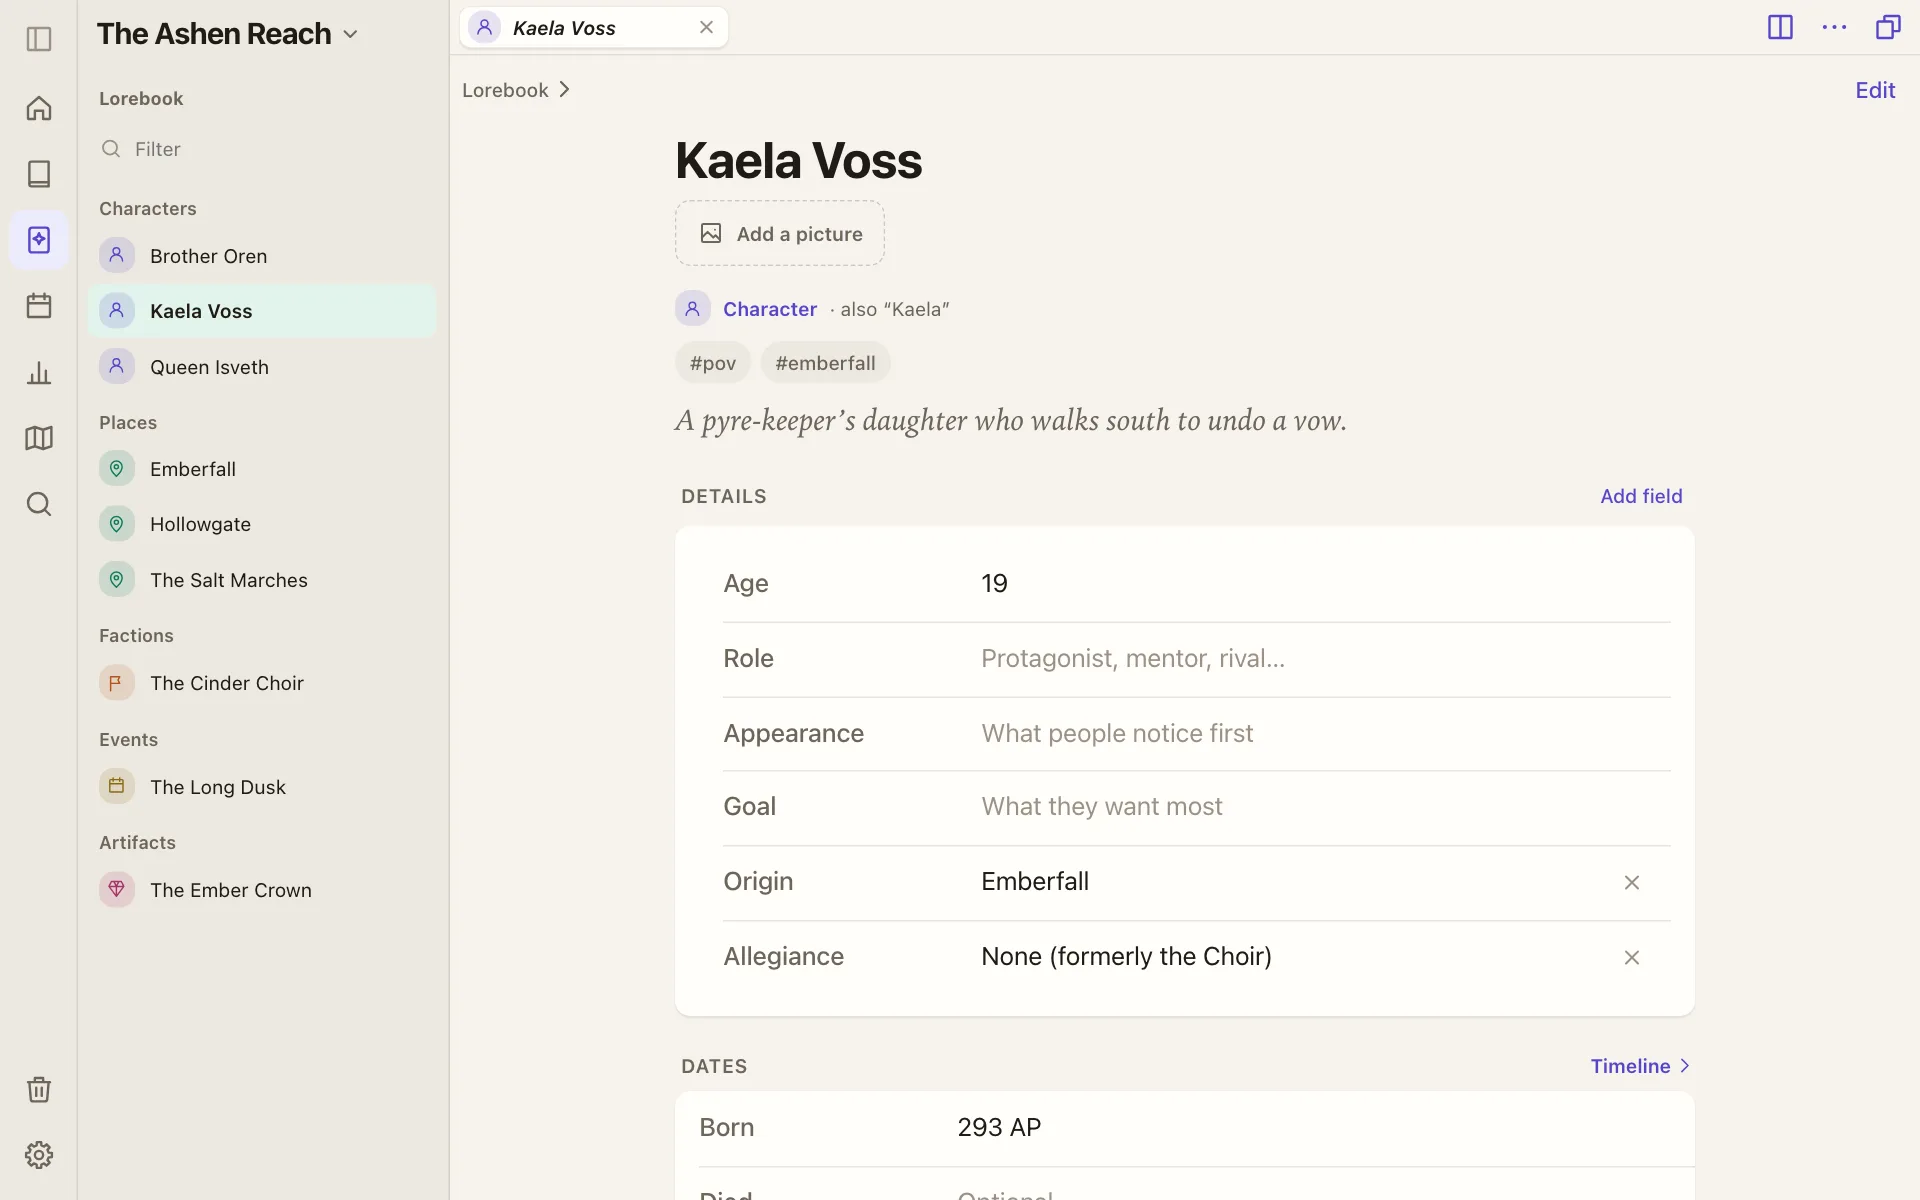Close the Kaela Voss tab

pos(706,27)
